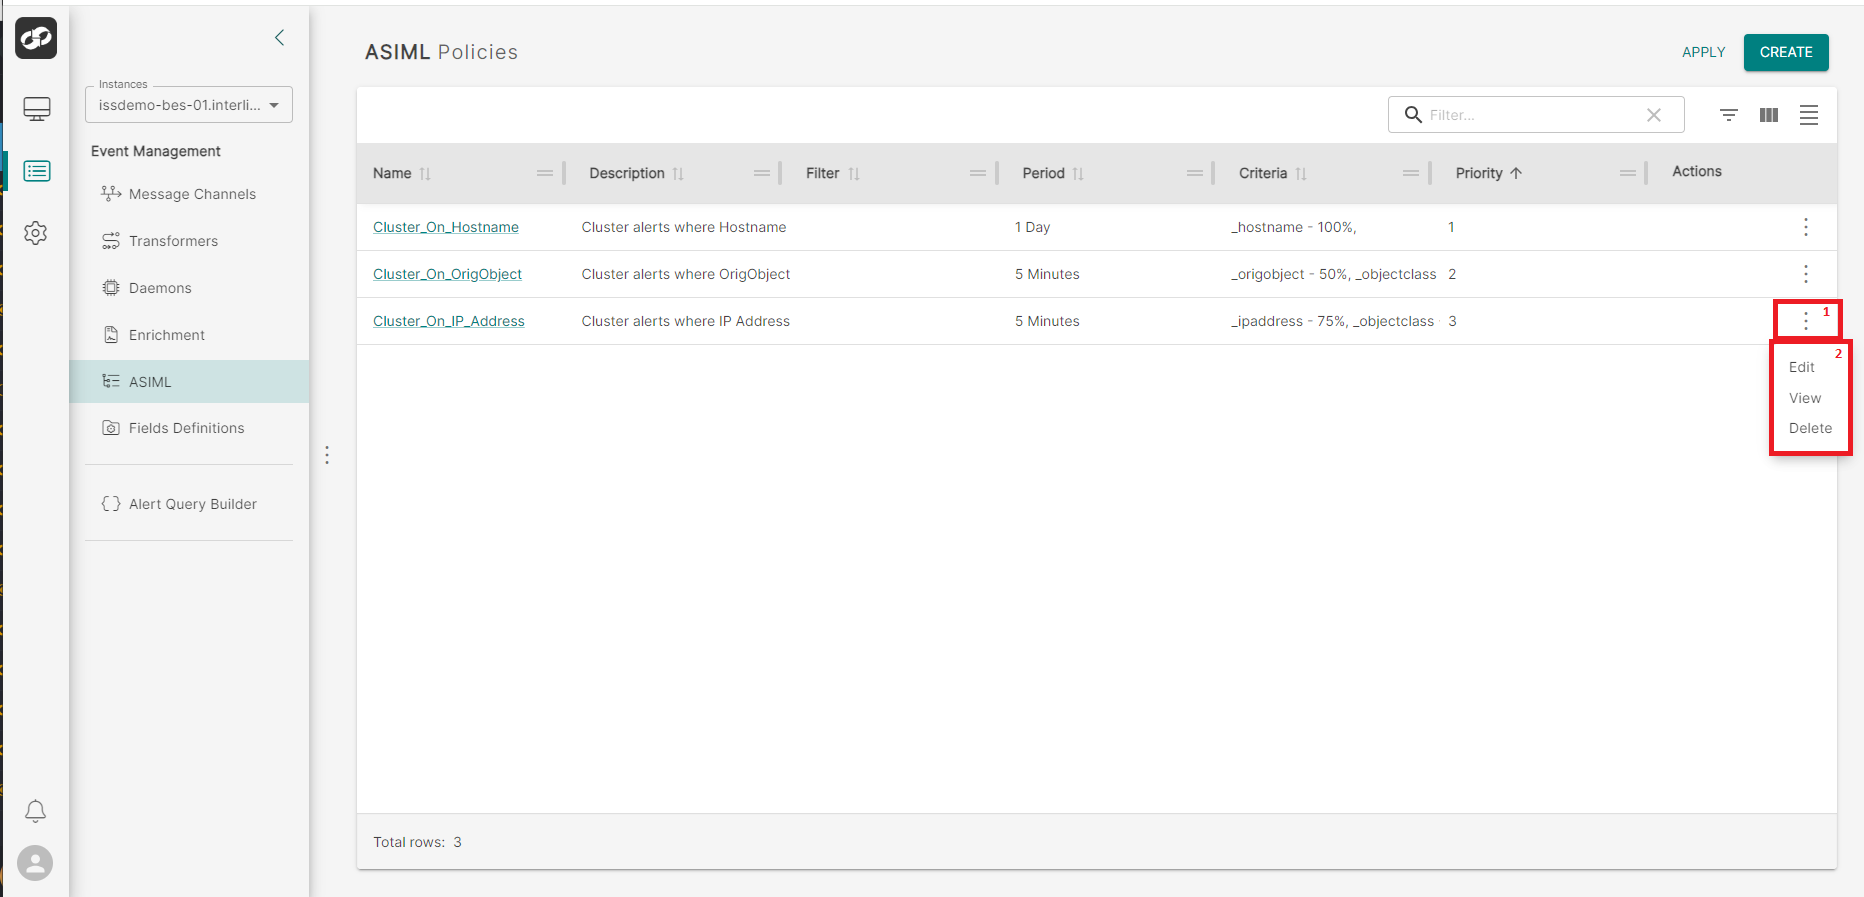Click 'Cluster alerts where Hostname' description

(x=684, y=227)
